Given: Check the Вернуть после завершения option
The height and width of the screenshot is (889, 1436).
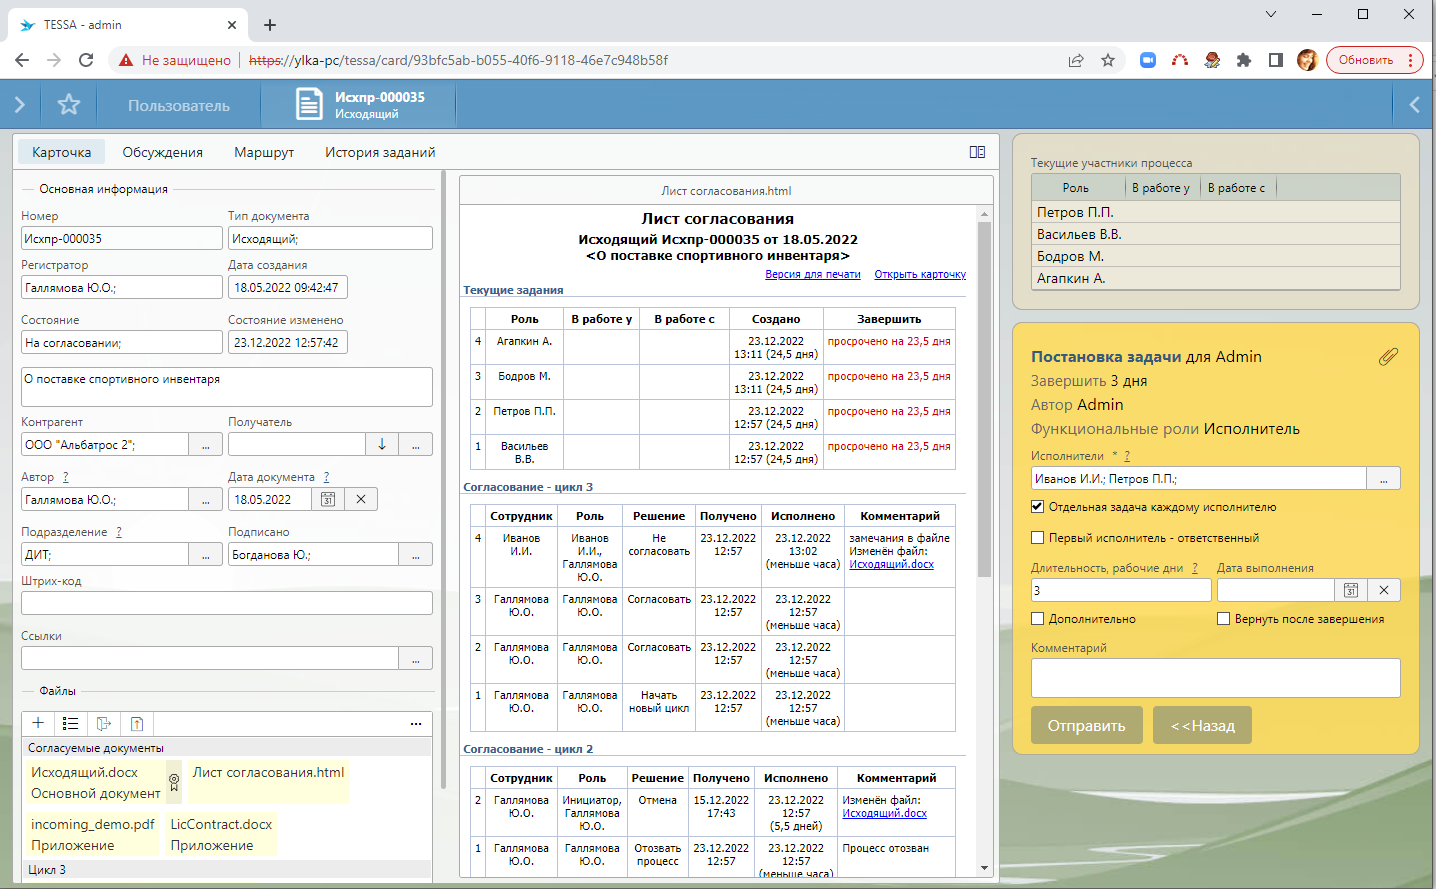Looking at the screenshot, I should point(1223,619).
